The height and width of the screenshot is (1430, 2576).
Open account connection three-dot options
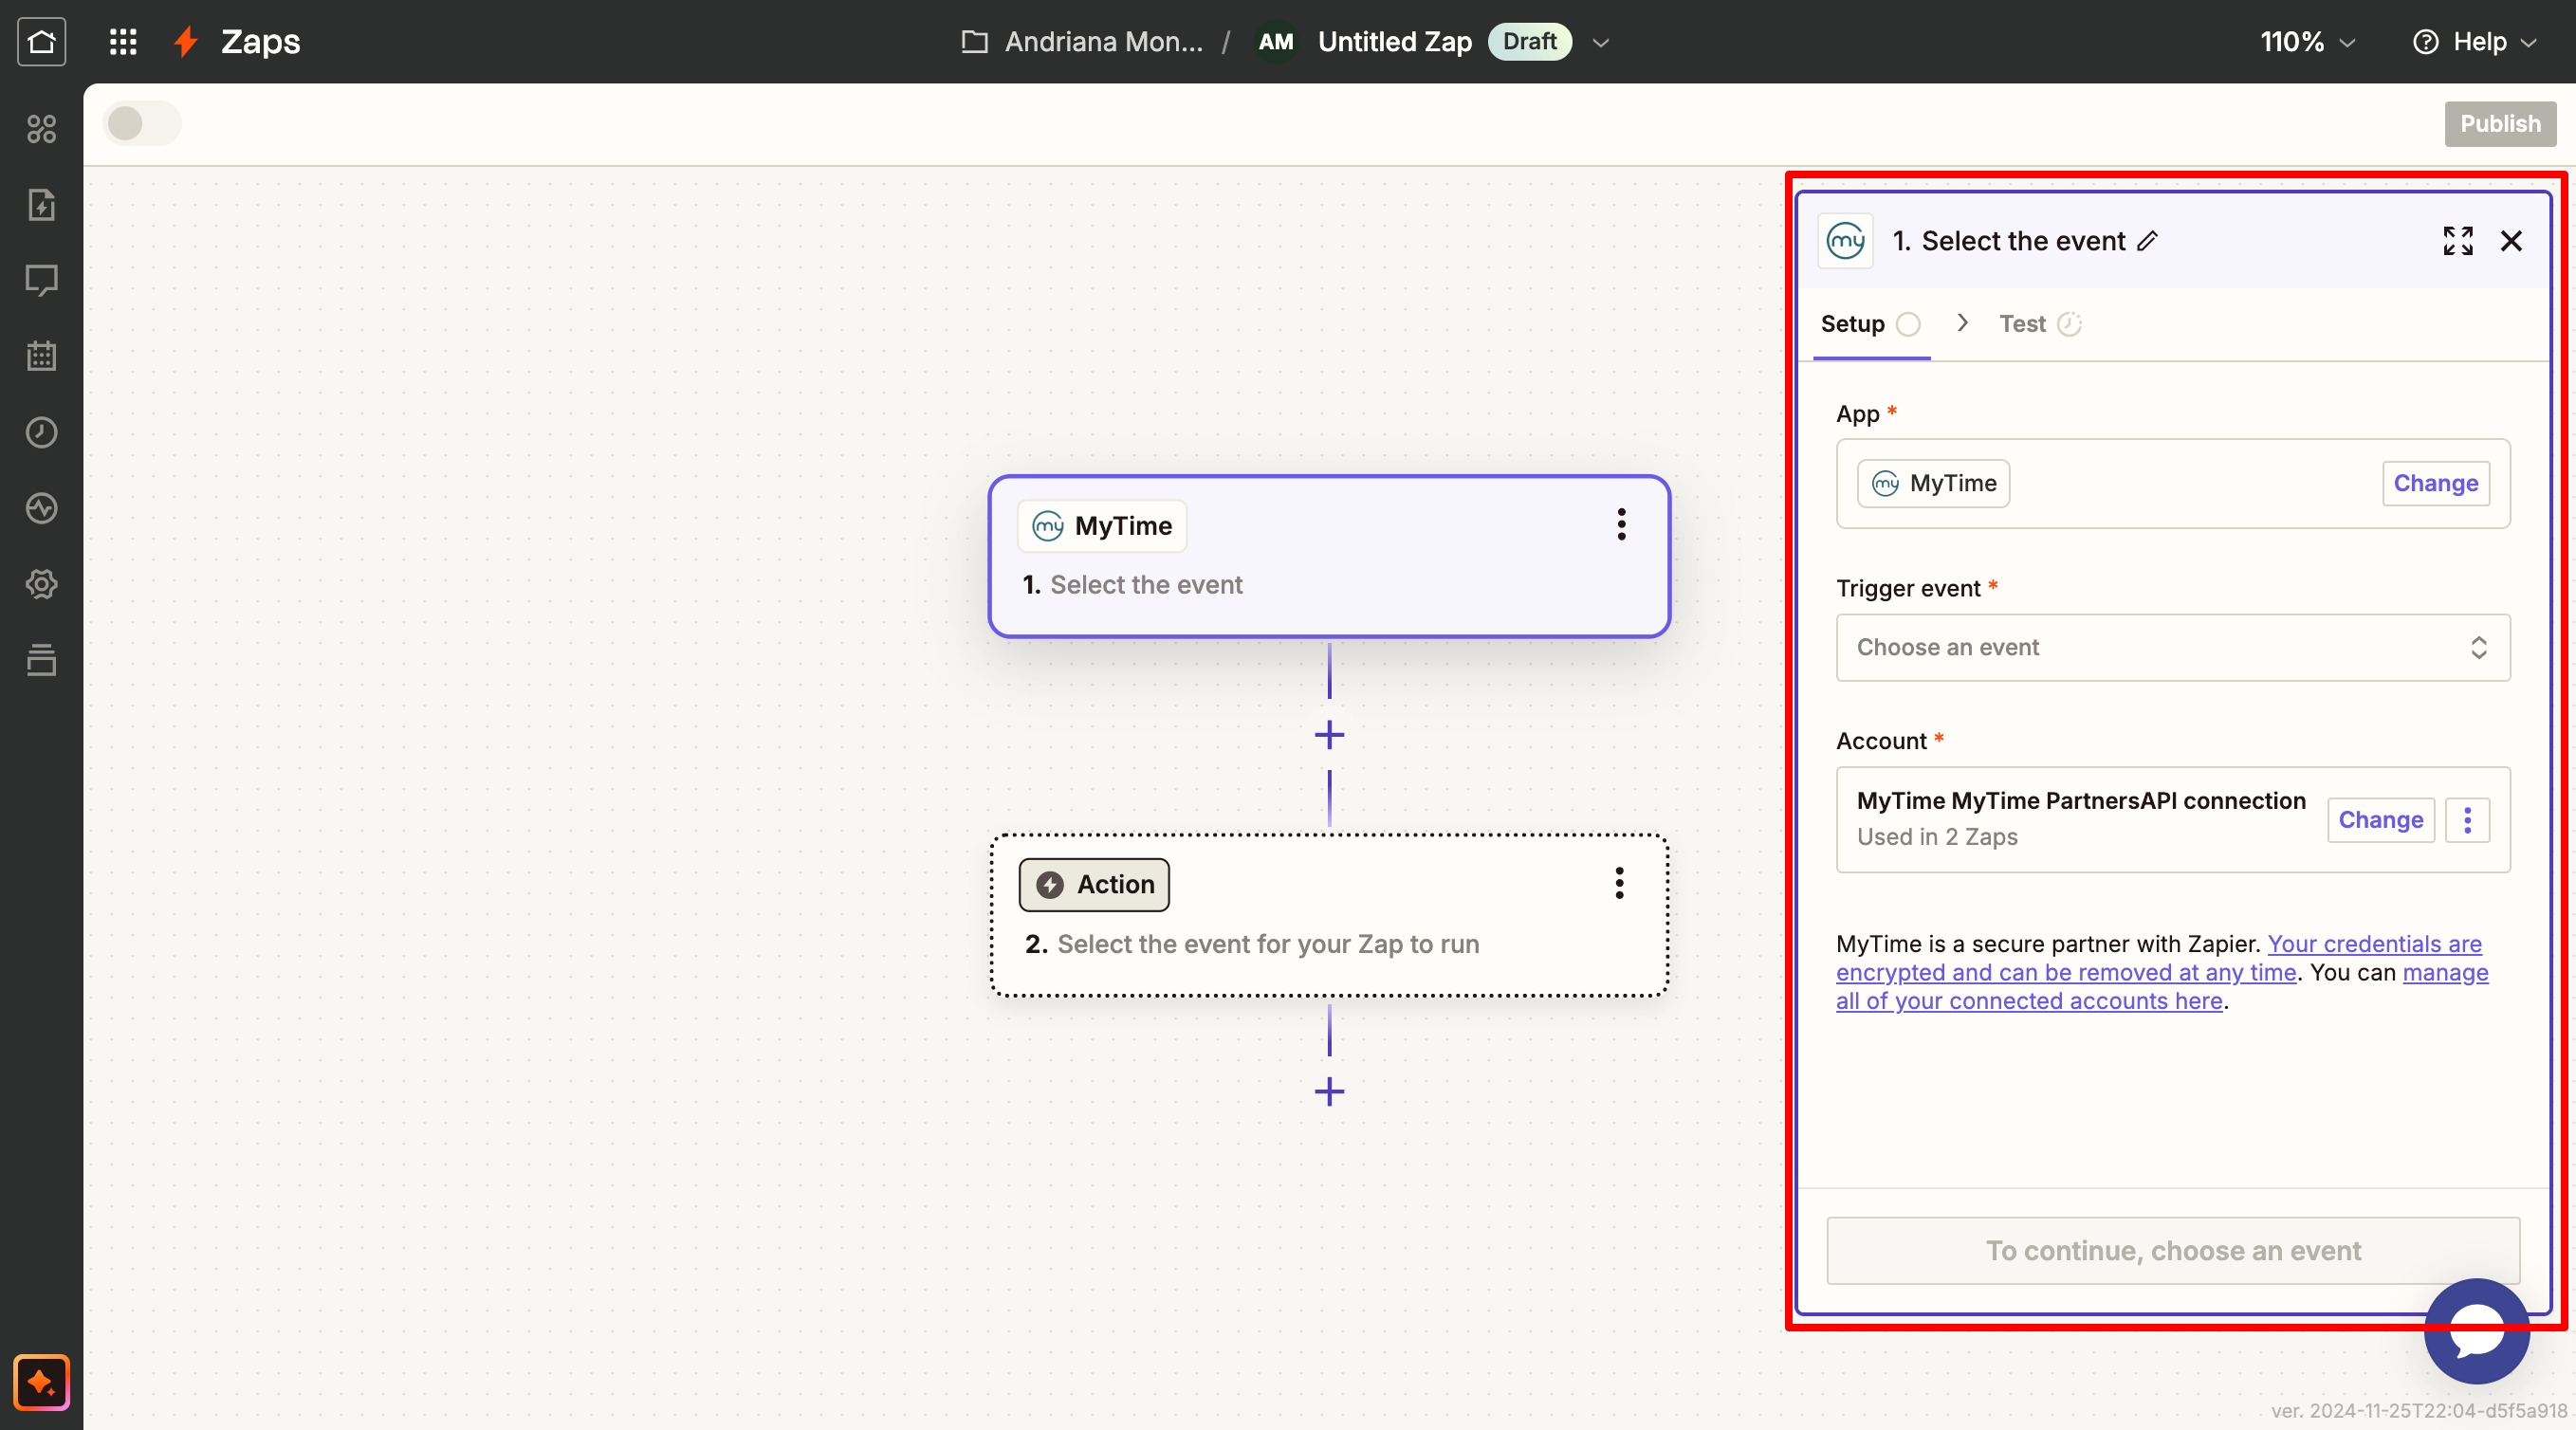pyautogui.click(x=2467, y=820)
